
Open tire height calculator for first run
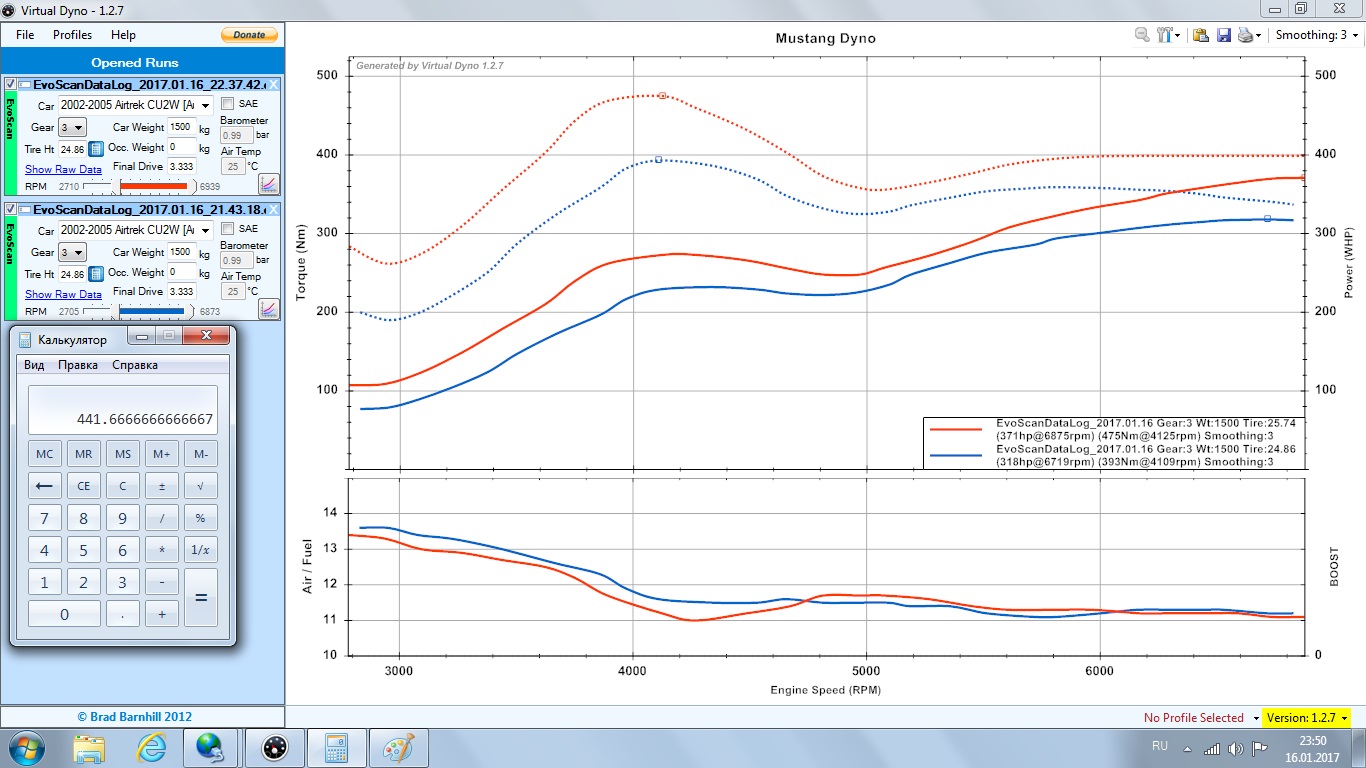96,149
